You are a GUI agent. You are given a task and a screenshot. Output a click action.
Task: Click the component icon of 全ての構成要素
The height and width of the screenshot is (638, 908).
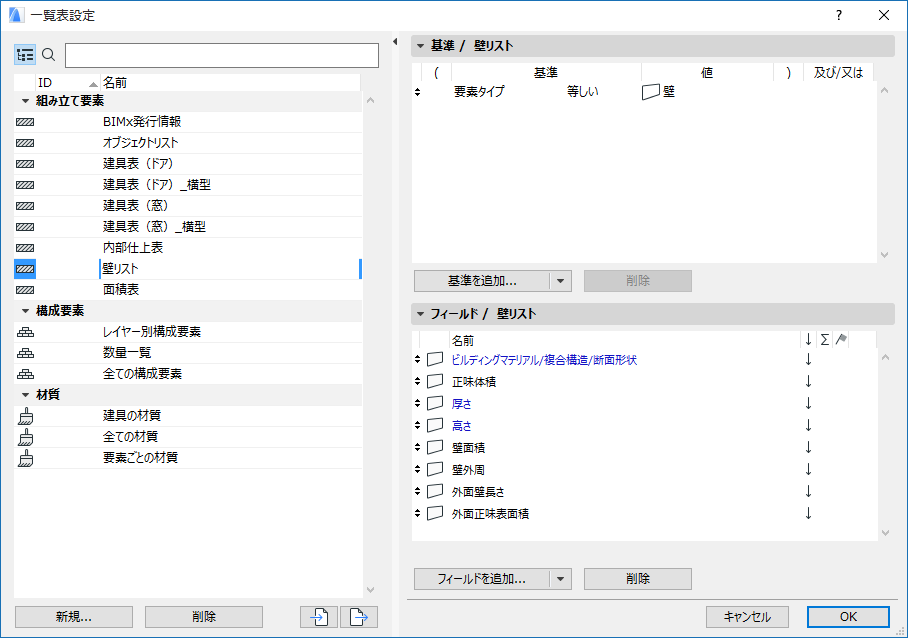point(25,374)
